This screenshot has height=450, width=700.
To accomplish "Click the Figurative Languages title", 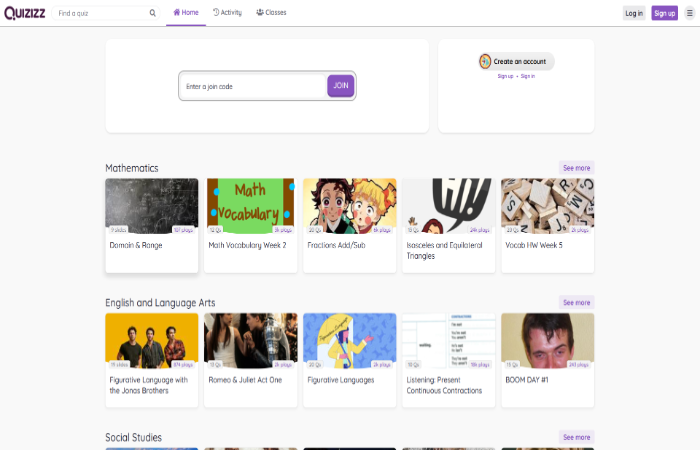I will 341,380.
